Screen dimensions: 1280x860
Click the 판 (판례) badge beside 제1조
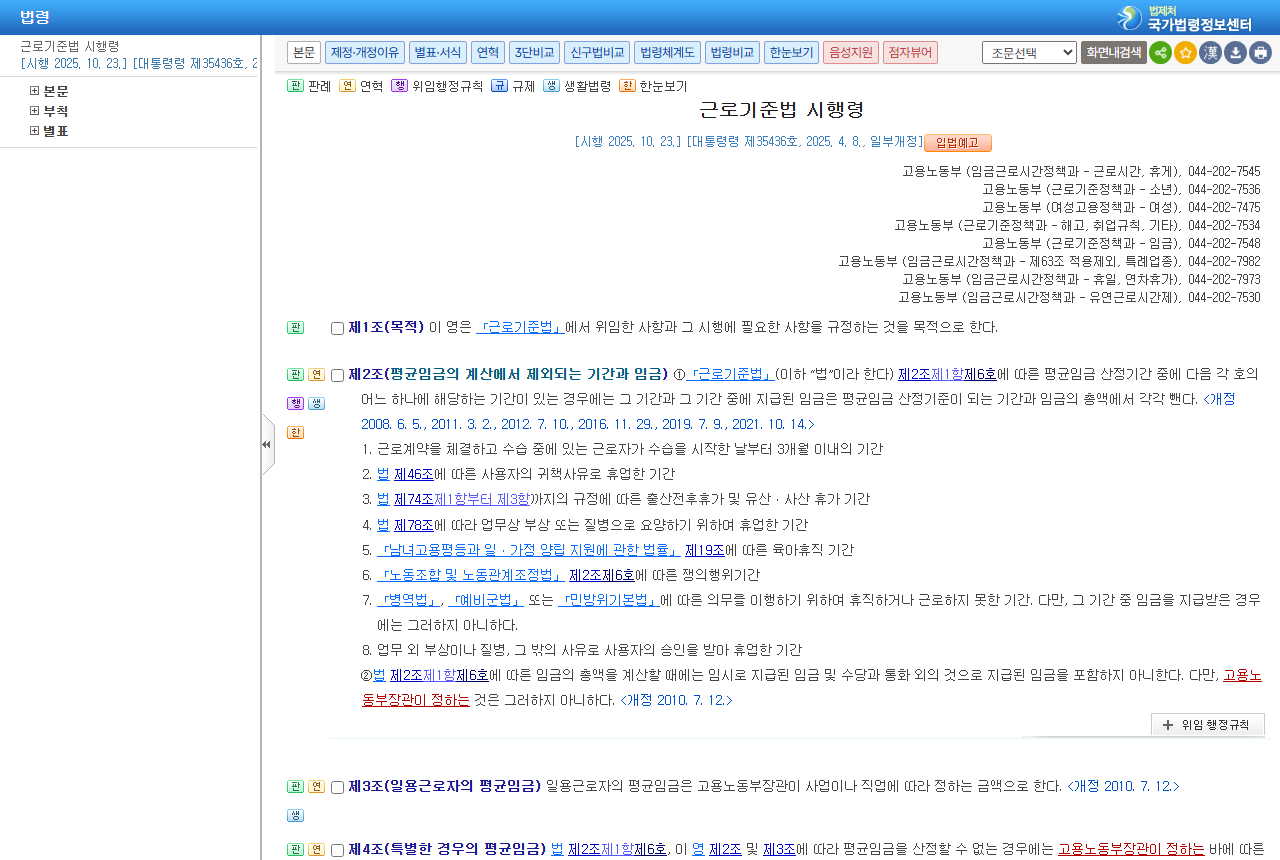point(295,327)
